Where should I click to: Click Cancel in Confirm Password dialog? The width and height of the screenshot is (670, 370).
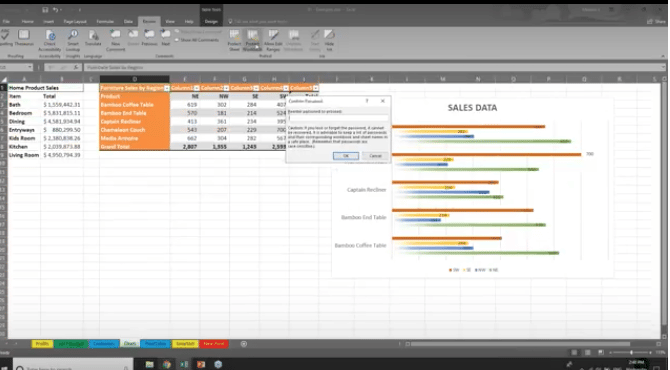[x=375, y=156]
